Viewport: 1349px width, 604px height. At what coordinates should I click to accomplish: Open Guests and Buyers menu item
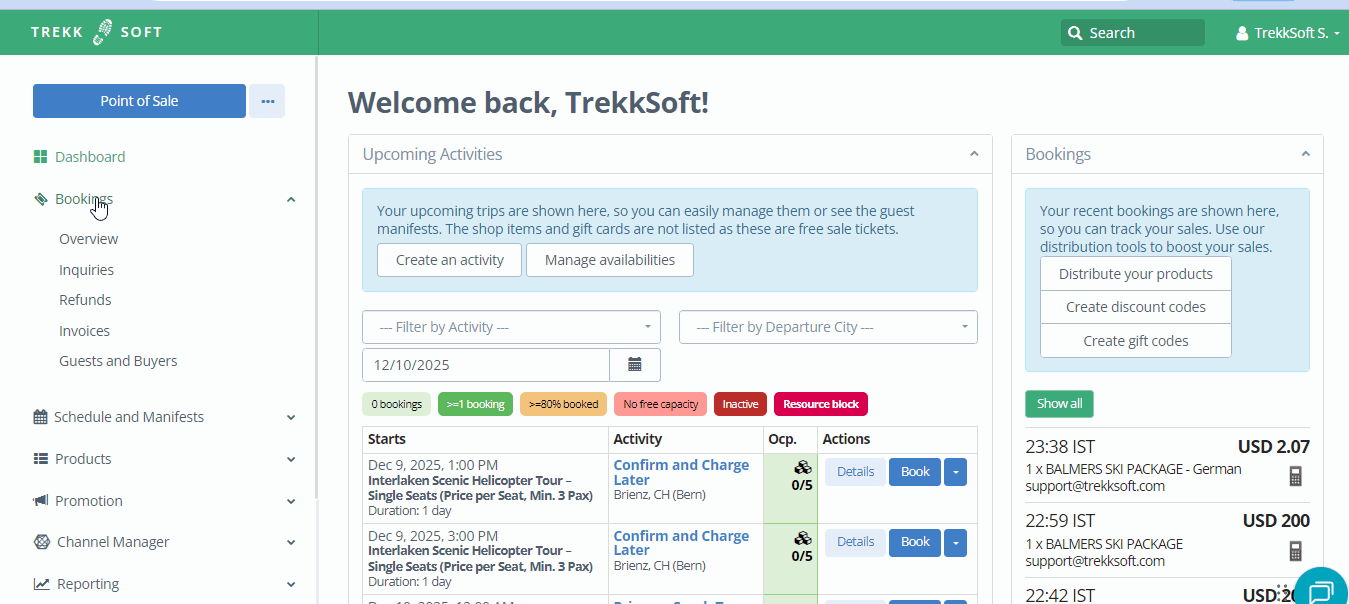pos(118,361)
